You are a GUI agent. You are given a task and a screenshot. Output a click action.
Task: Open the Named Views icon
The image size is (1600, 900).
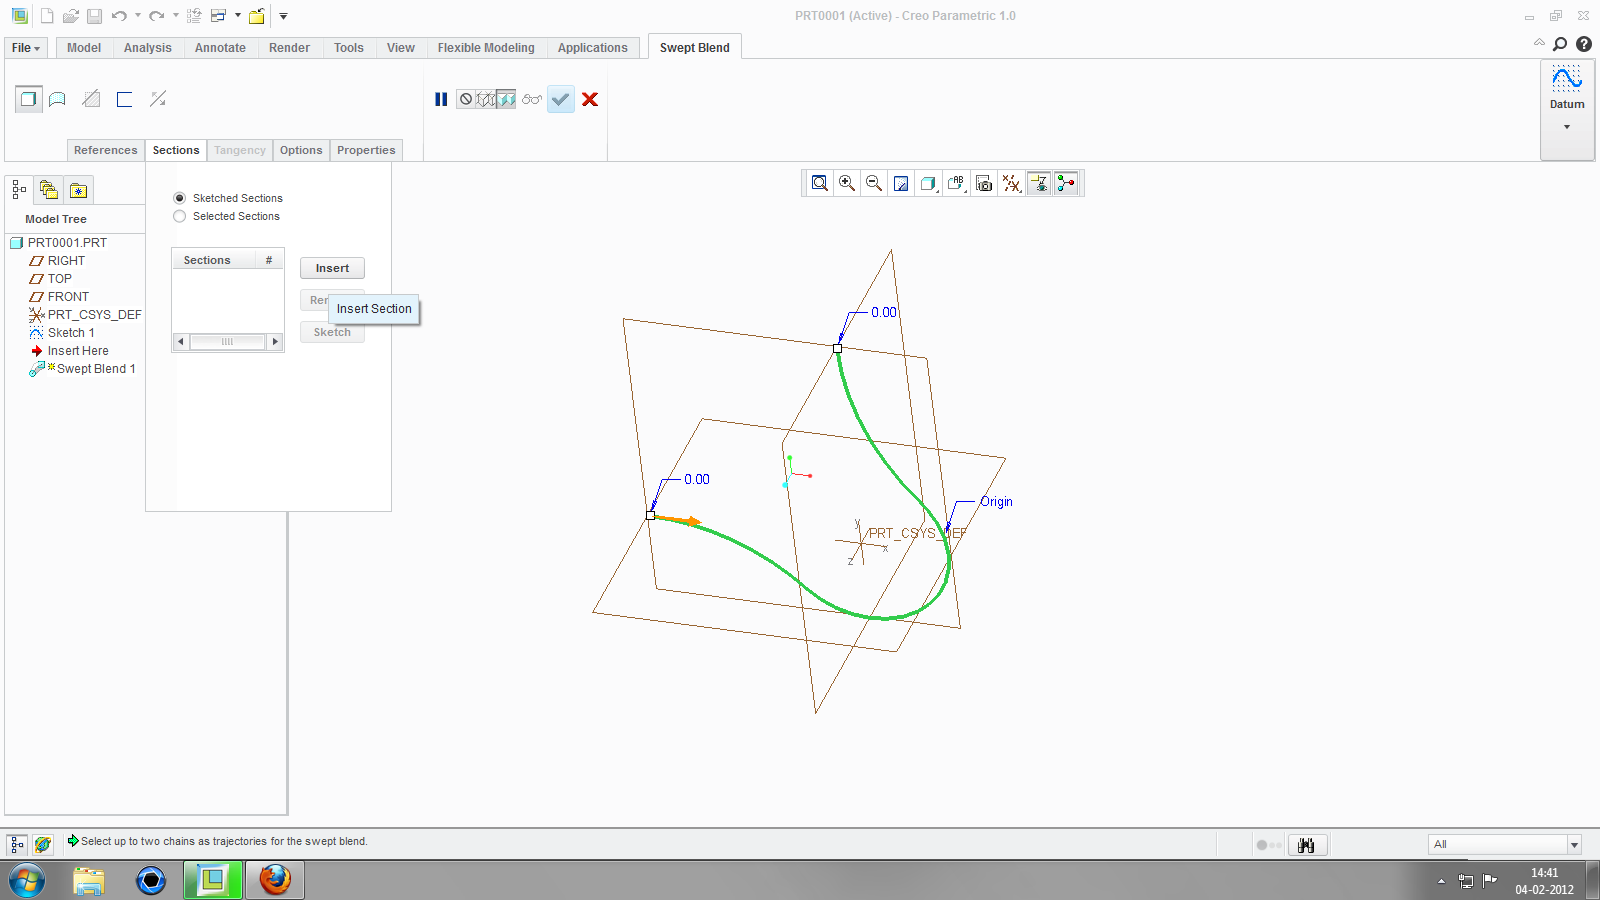click(x=956, y=183)
